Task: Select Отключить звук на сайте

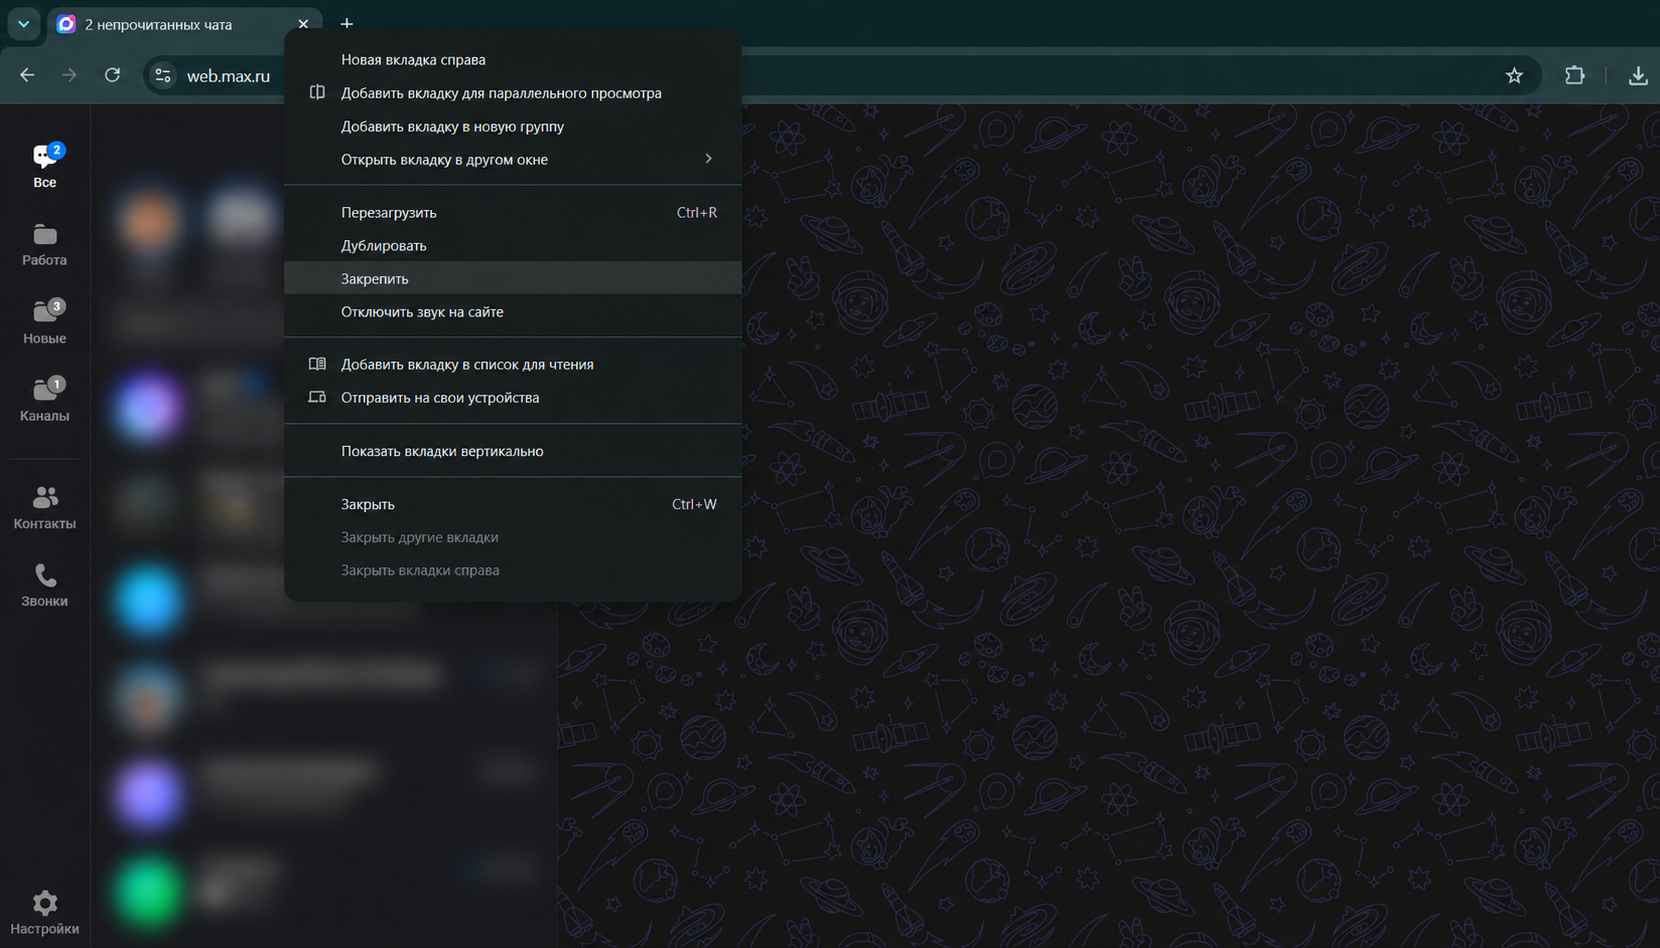Action: (x=513, y=311)
